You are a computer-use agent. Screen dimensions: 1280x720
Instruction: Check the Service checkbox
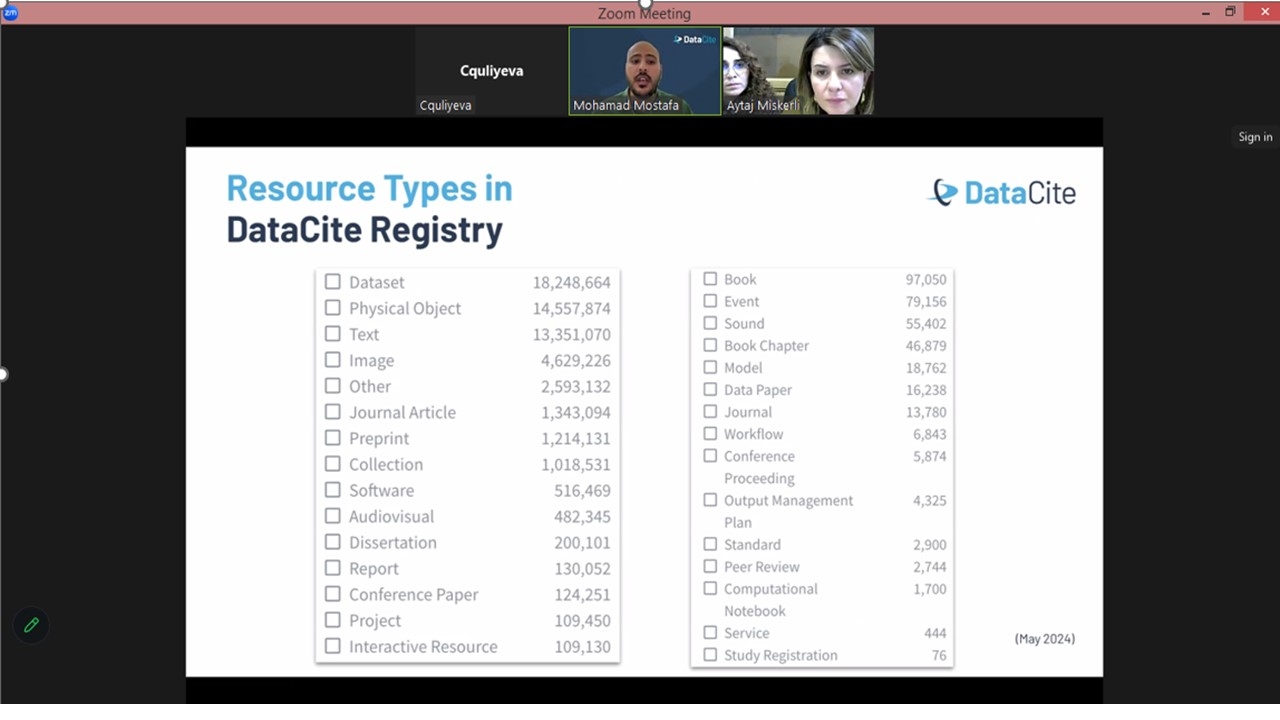coord(710,633)
